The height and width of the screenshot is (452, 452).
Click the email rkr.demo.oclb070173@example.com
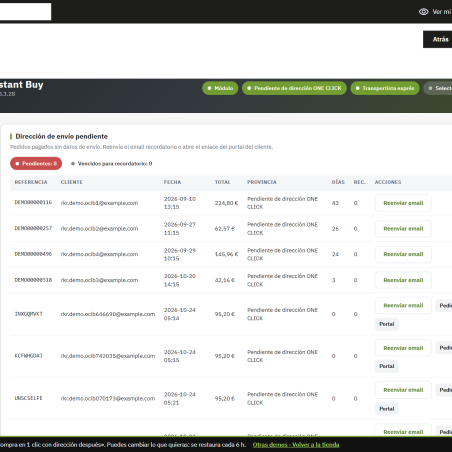pos(108,398)
